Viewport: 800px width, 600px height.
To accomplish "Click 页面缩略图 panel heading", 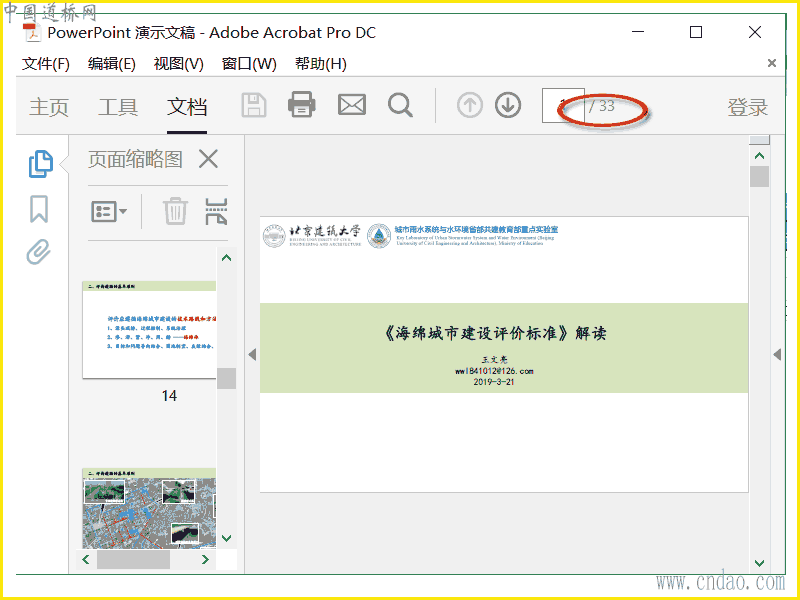I will coord(135,159).
